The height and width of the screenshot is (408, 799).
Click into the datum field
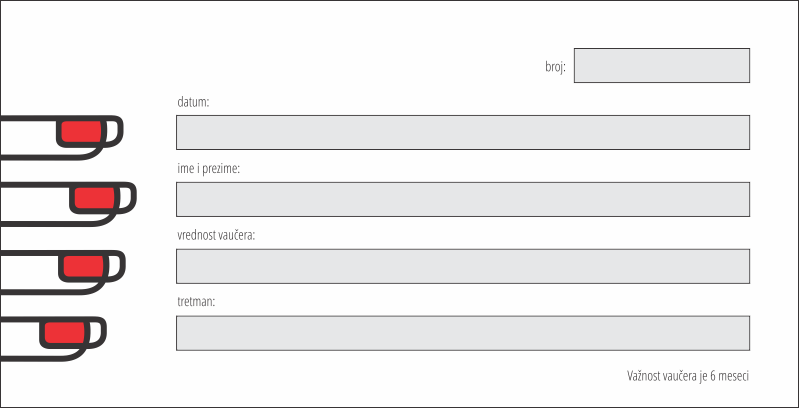coord(463,132)
